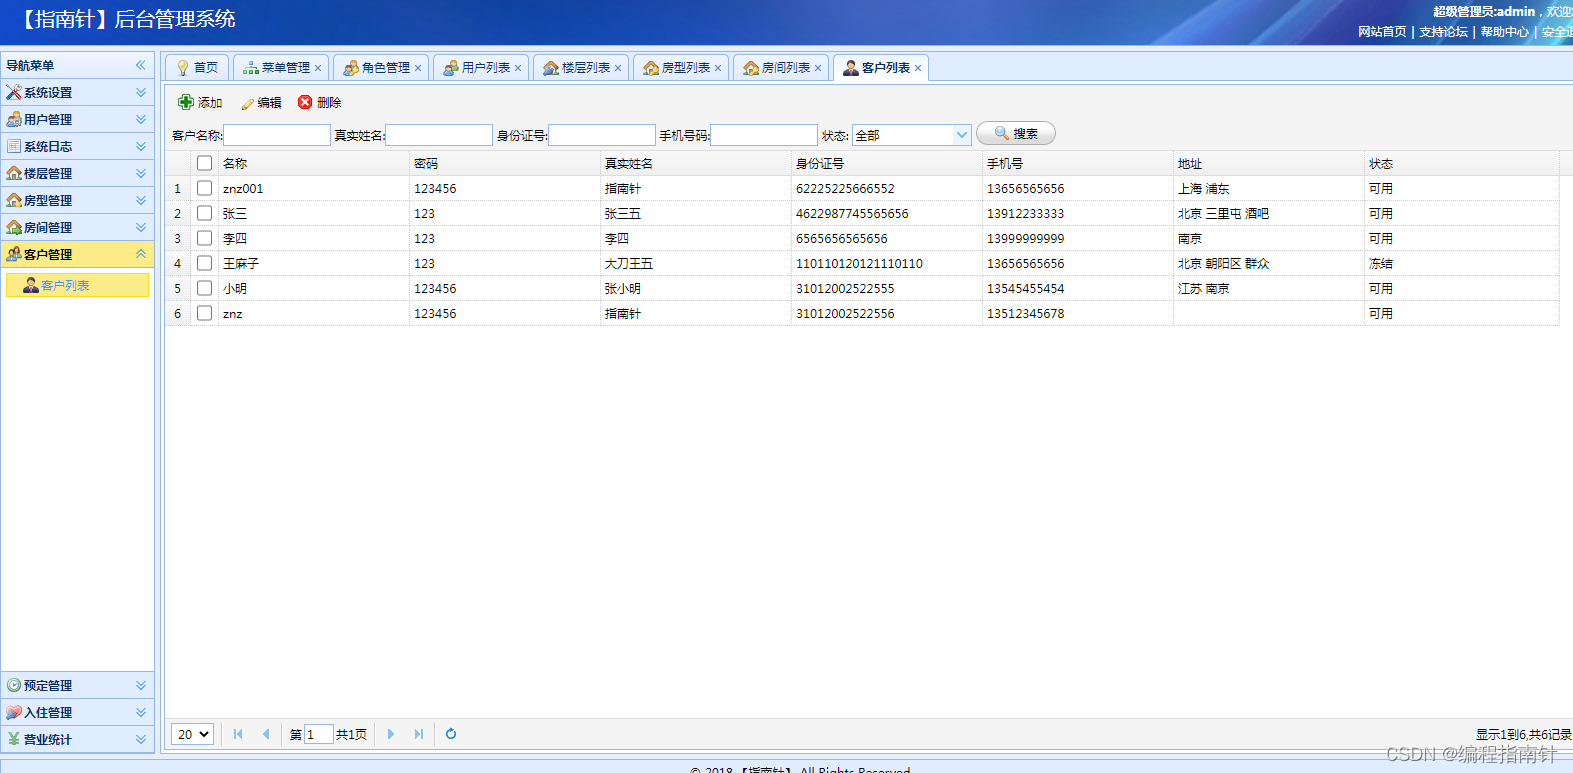
Task: Expand the System Log (系统日志) panel chevron
Action: click(x=141, y=146)
